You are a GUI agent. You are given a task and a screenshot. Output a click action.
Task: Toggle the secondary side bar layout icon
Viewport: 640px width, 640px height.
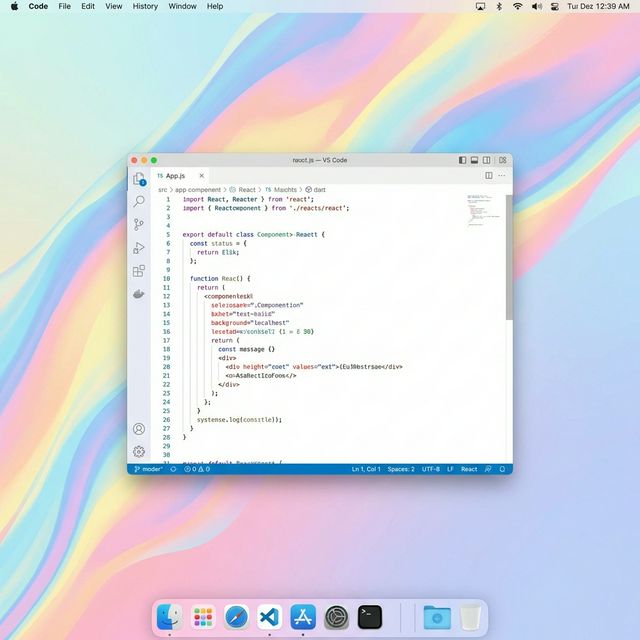click(487, 160)
